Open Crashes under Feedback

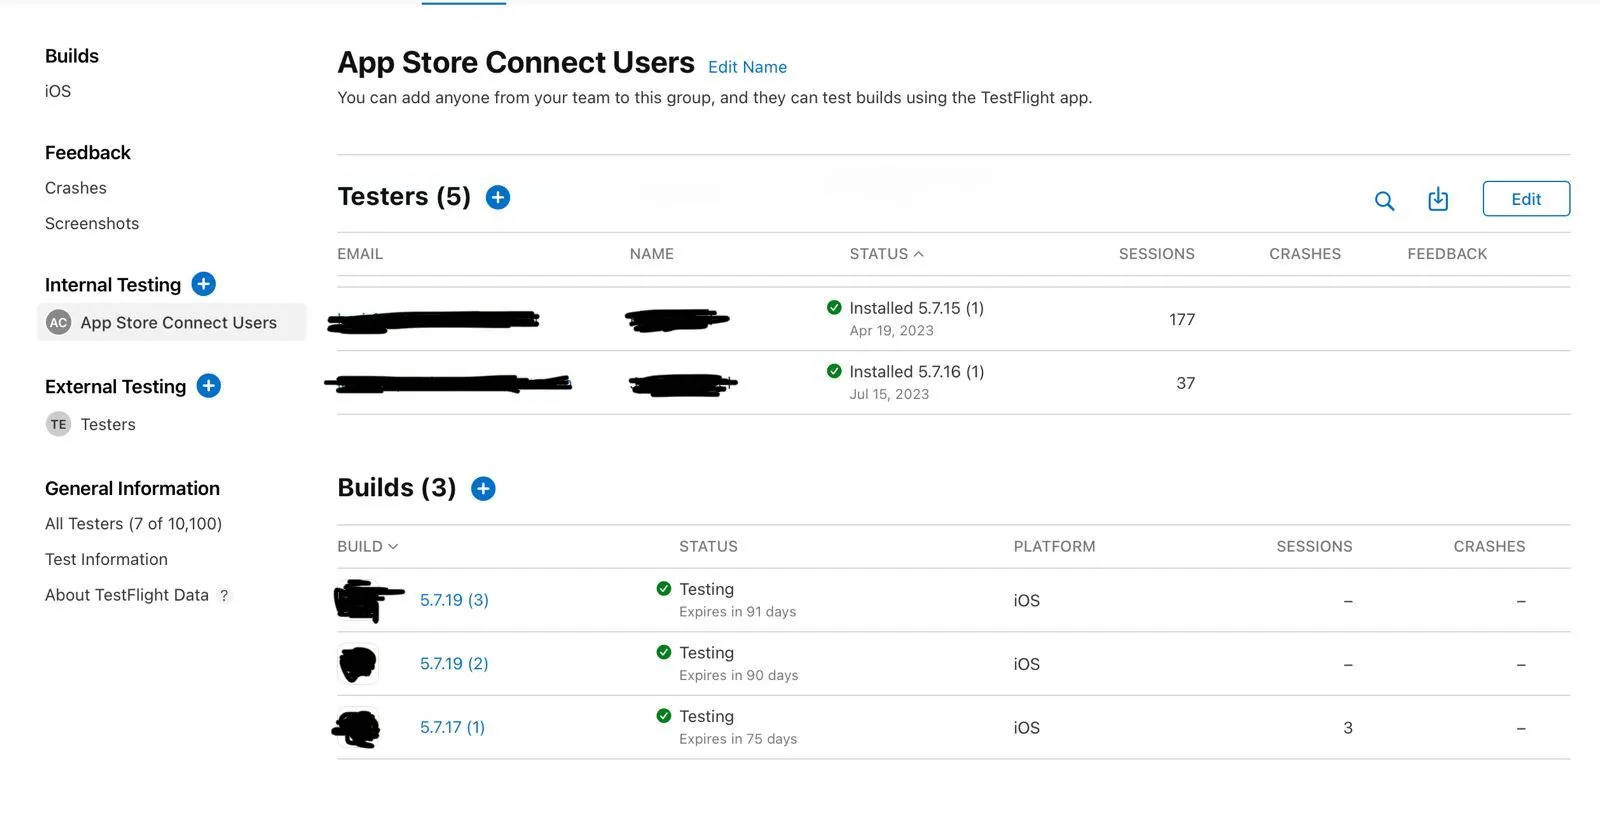(76, 188)
